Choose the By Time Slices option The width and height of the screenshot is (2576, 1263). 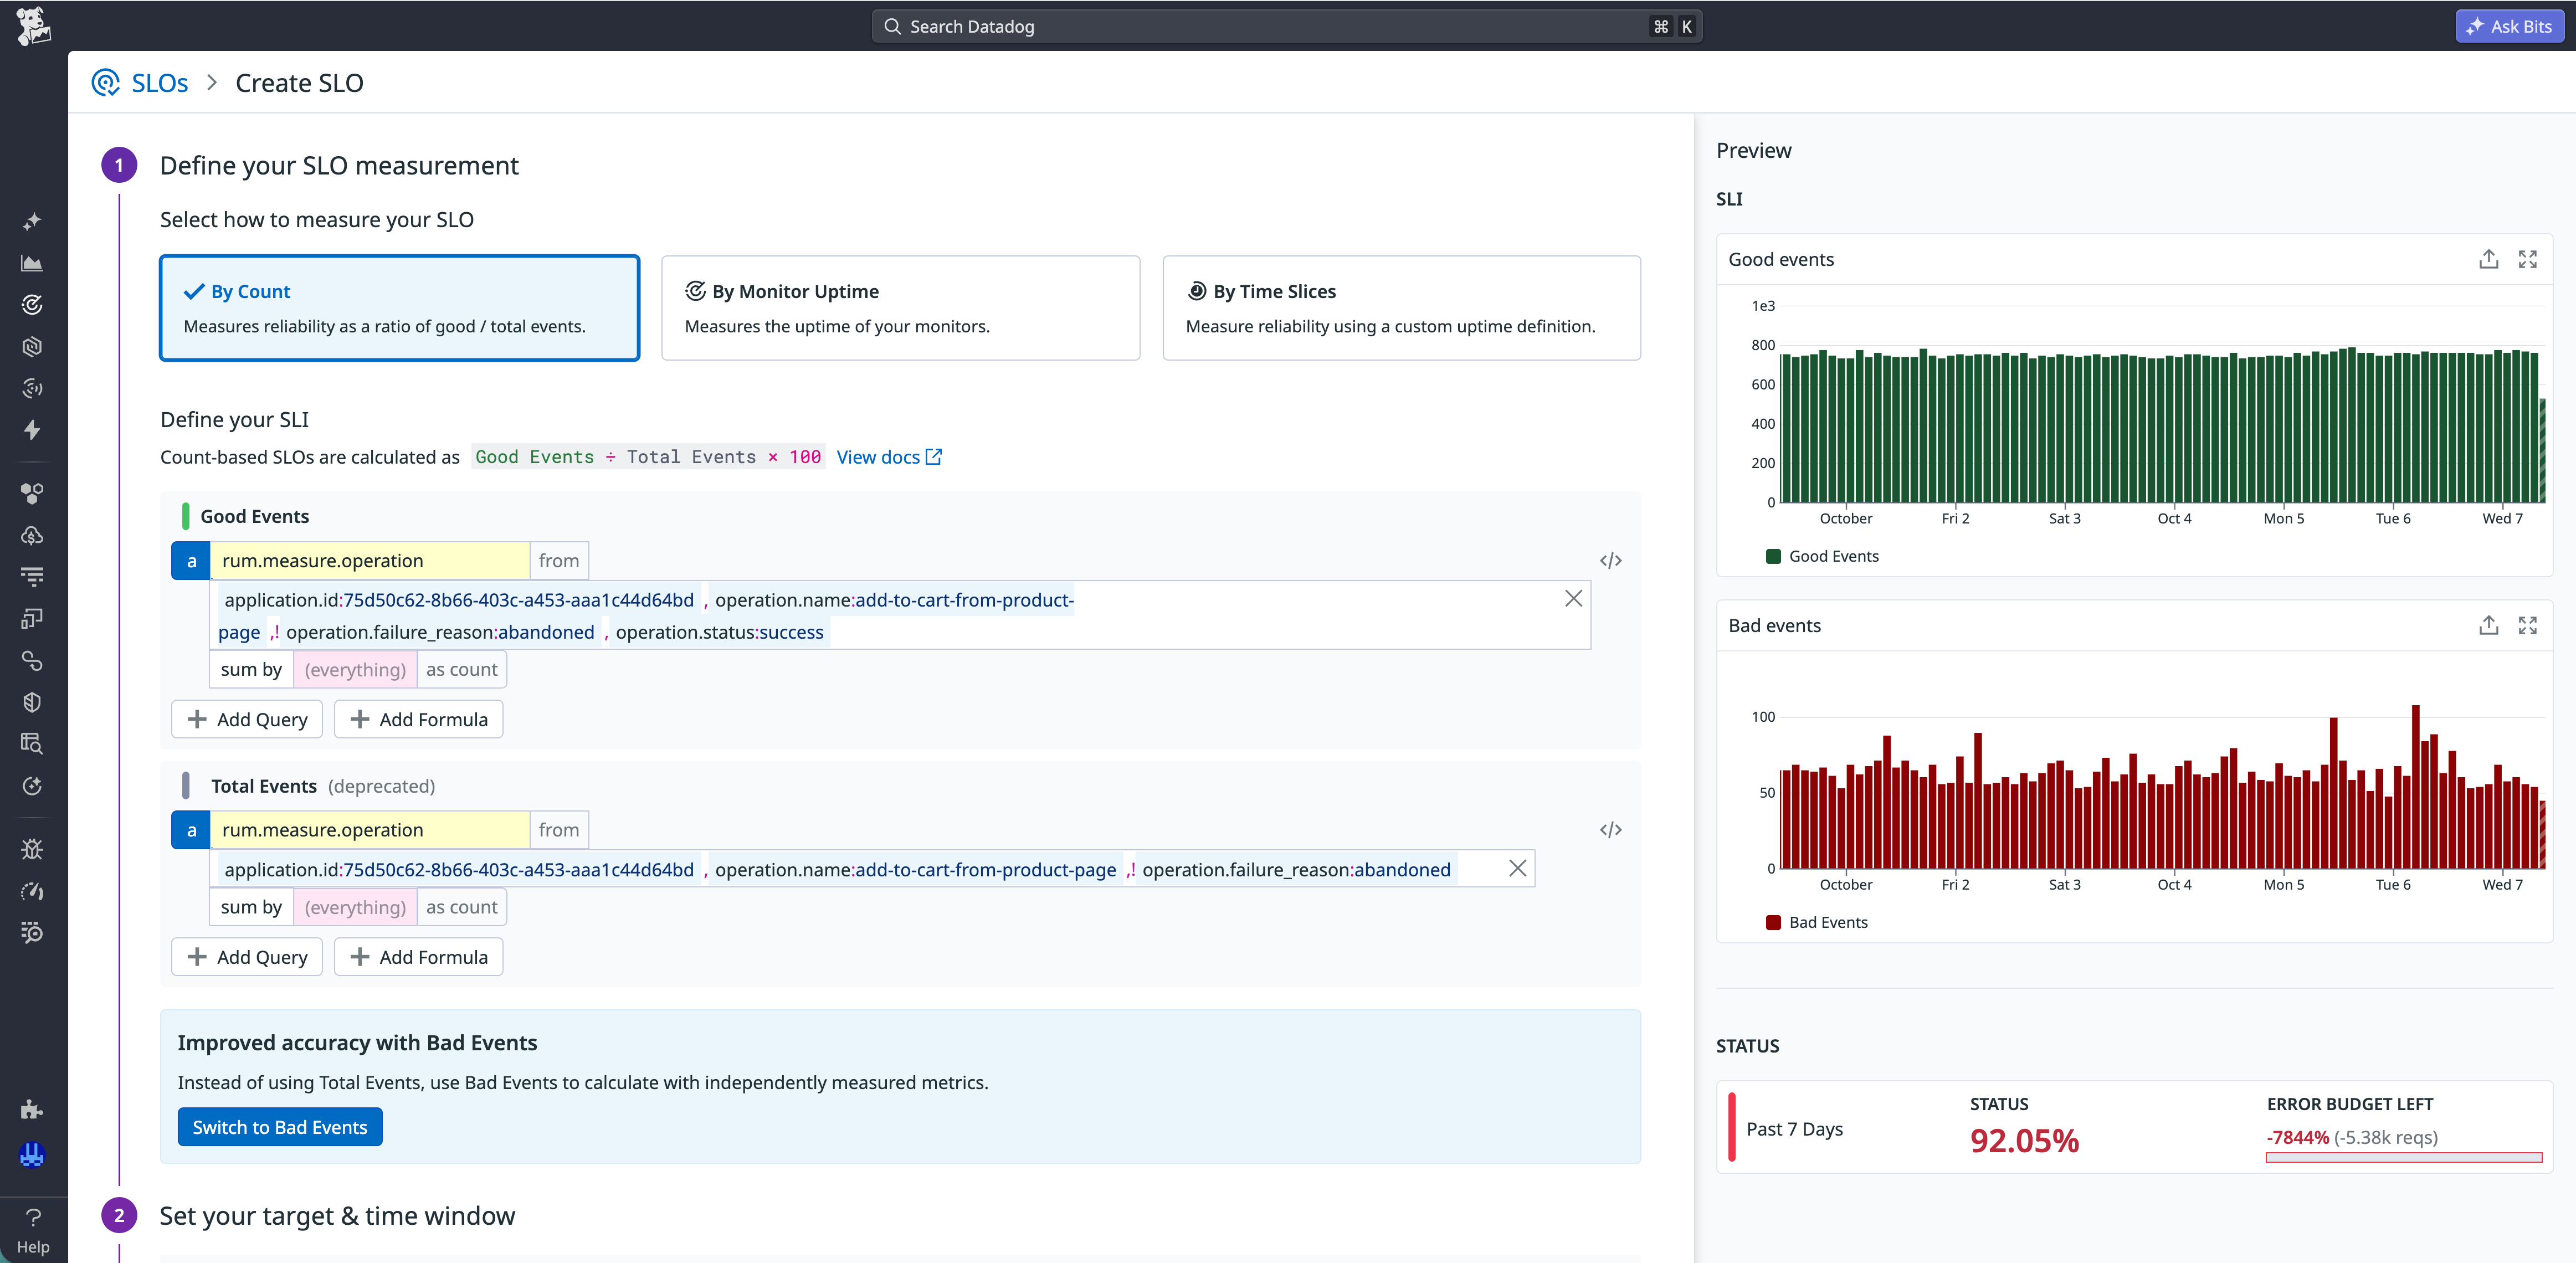(1401, 308)
